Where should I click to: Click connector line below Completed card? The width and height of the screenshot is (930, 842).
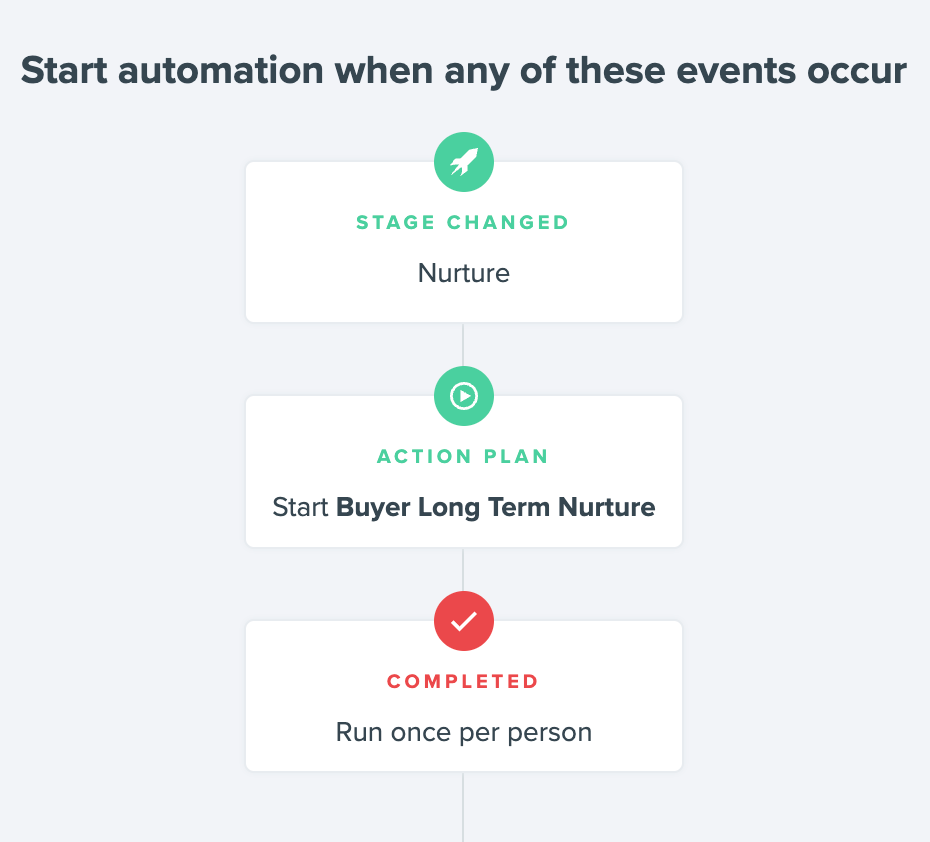(x=463, y=807)
